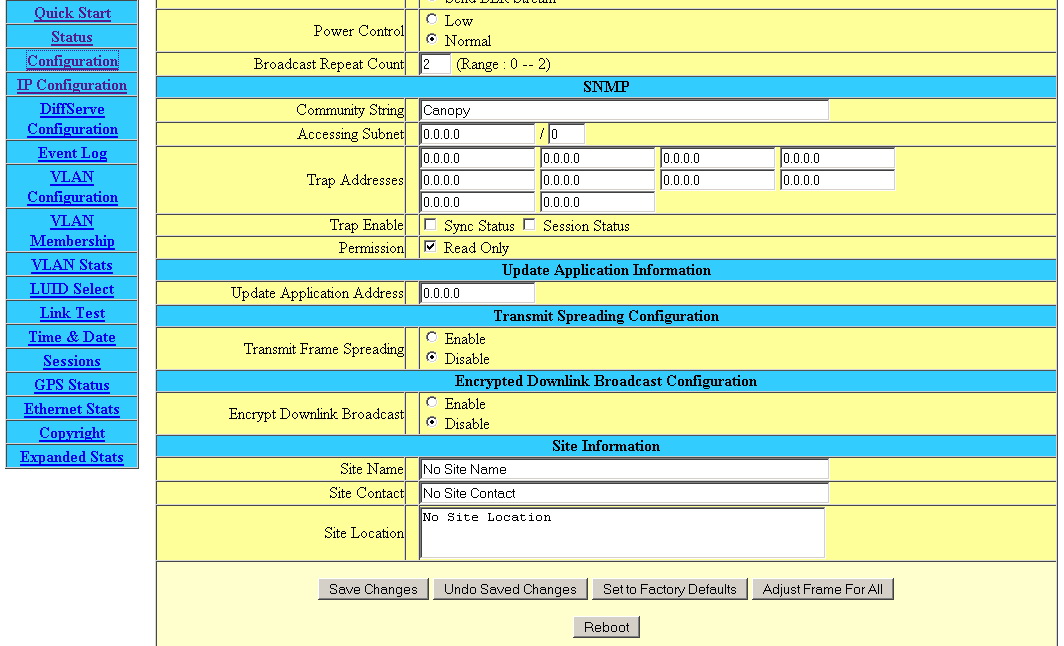
Task: Click Set to Factory Defaults
Action: (x=670, y=589)
